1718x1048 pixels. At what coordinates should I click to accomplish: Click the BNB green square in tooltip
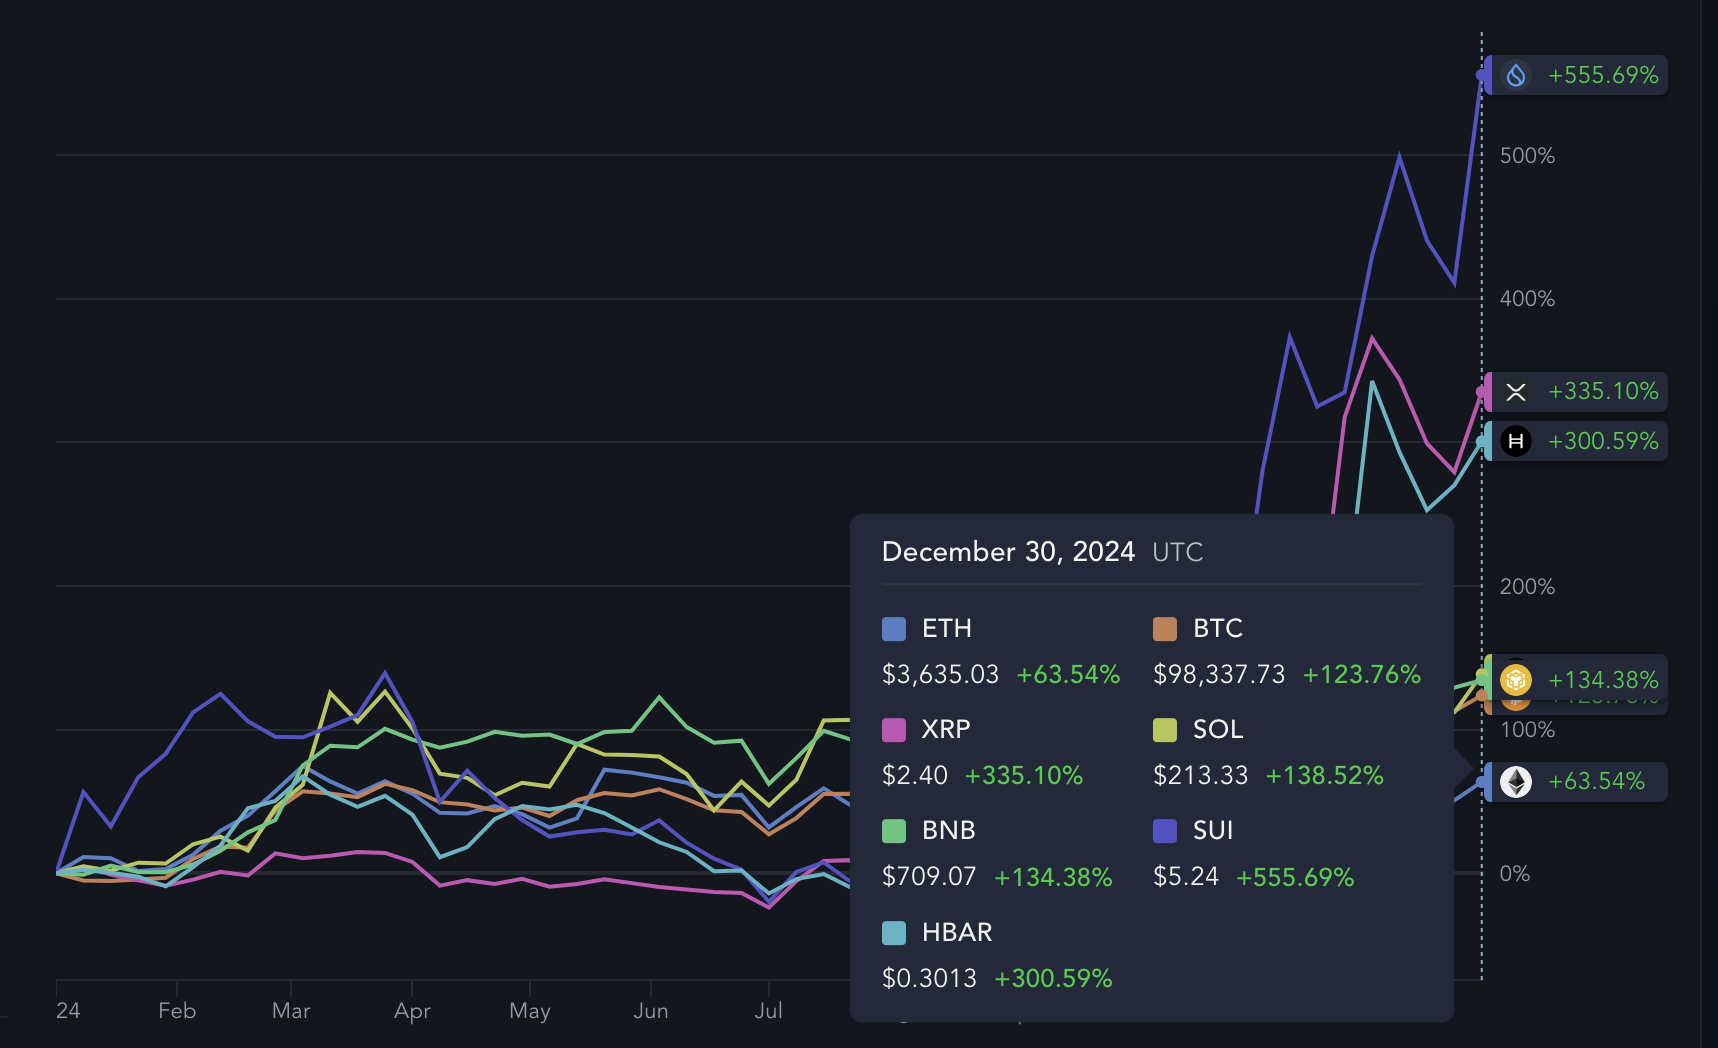(894, 831)
